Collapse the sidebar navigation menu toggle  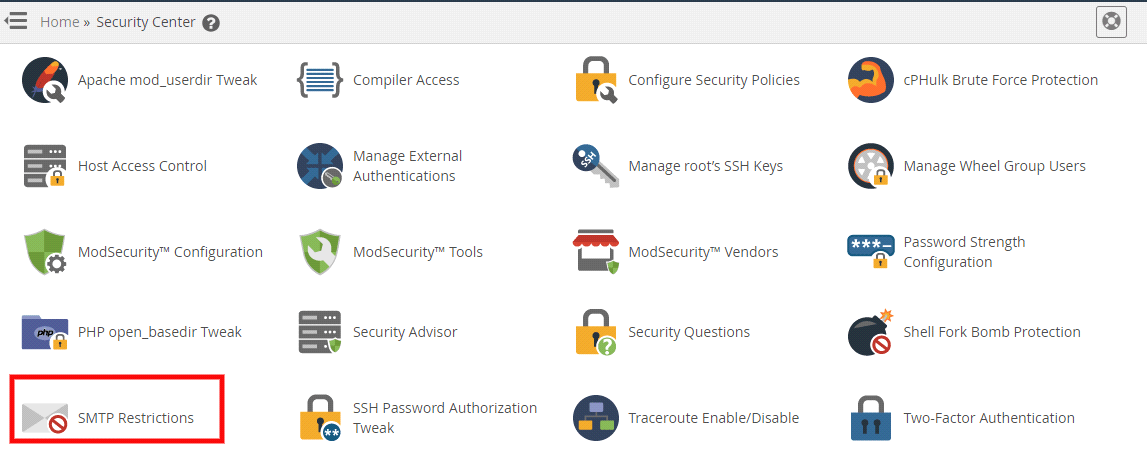[x=16, y=21]
